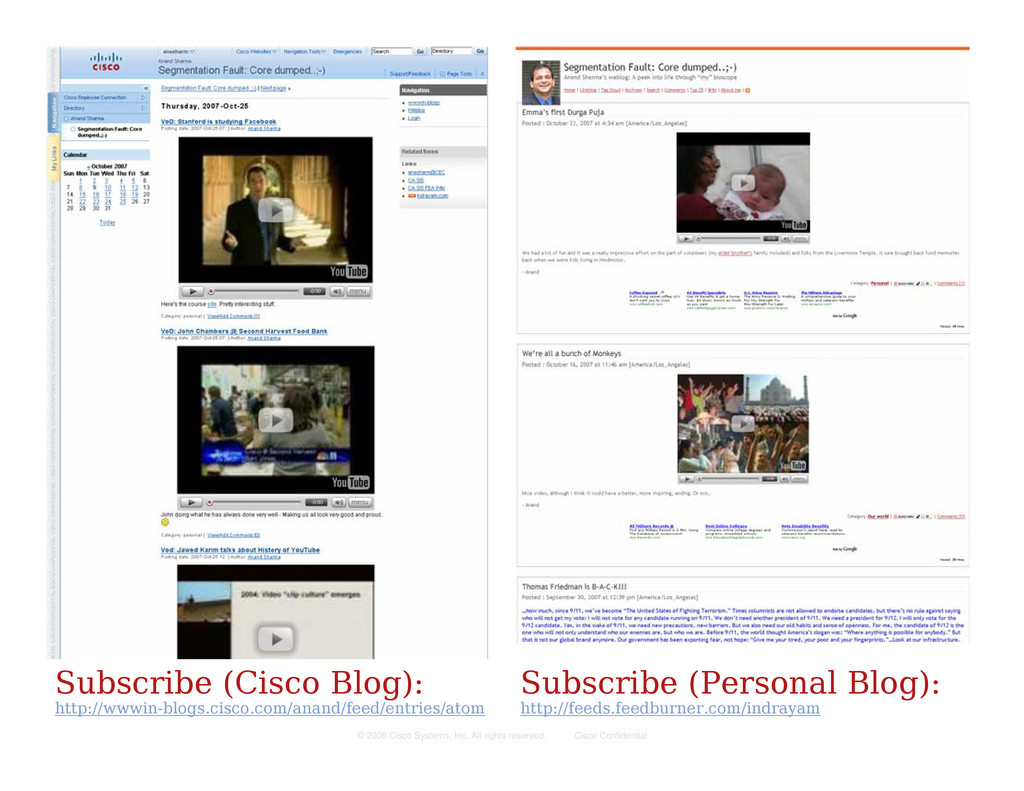Click the Search input field in Cisco header

392,51
